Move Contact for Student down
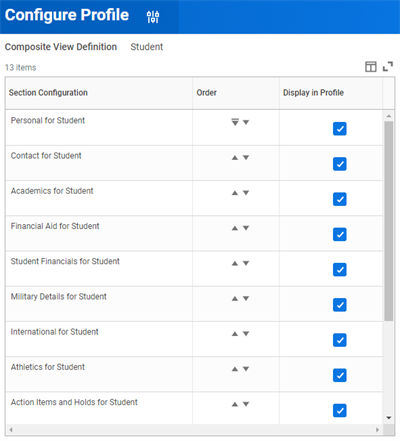Viewport: 400px width, 441px height. (x=246, y=158)
